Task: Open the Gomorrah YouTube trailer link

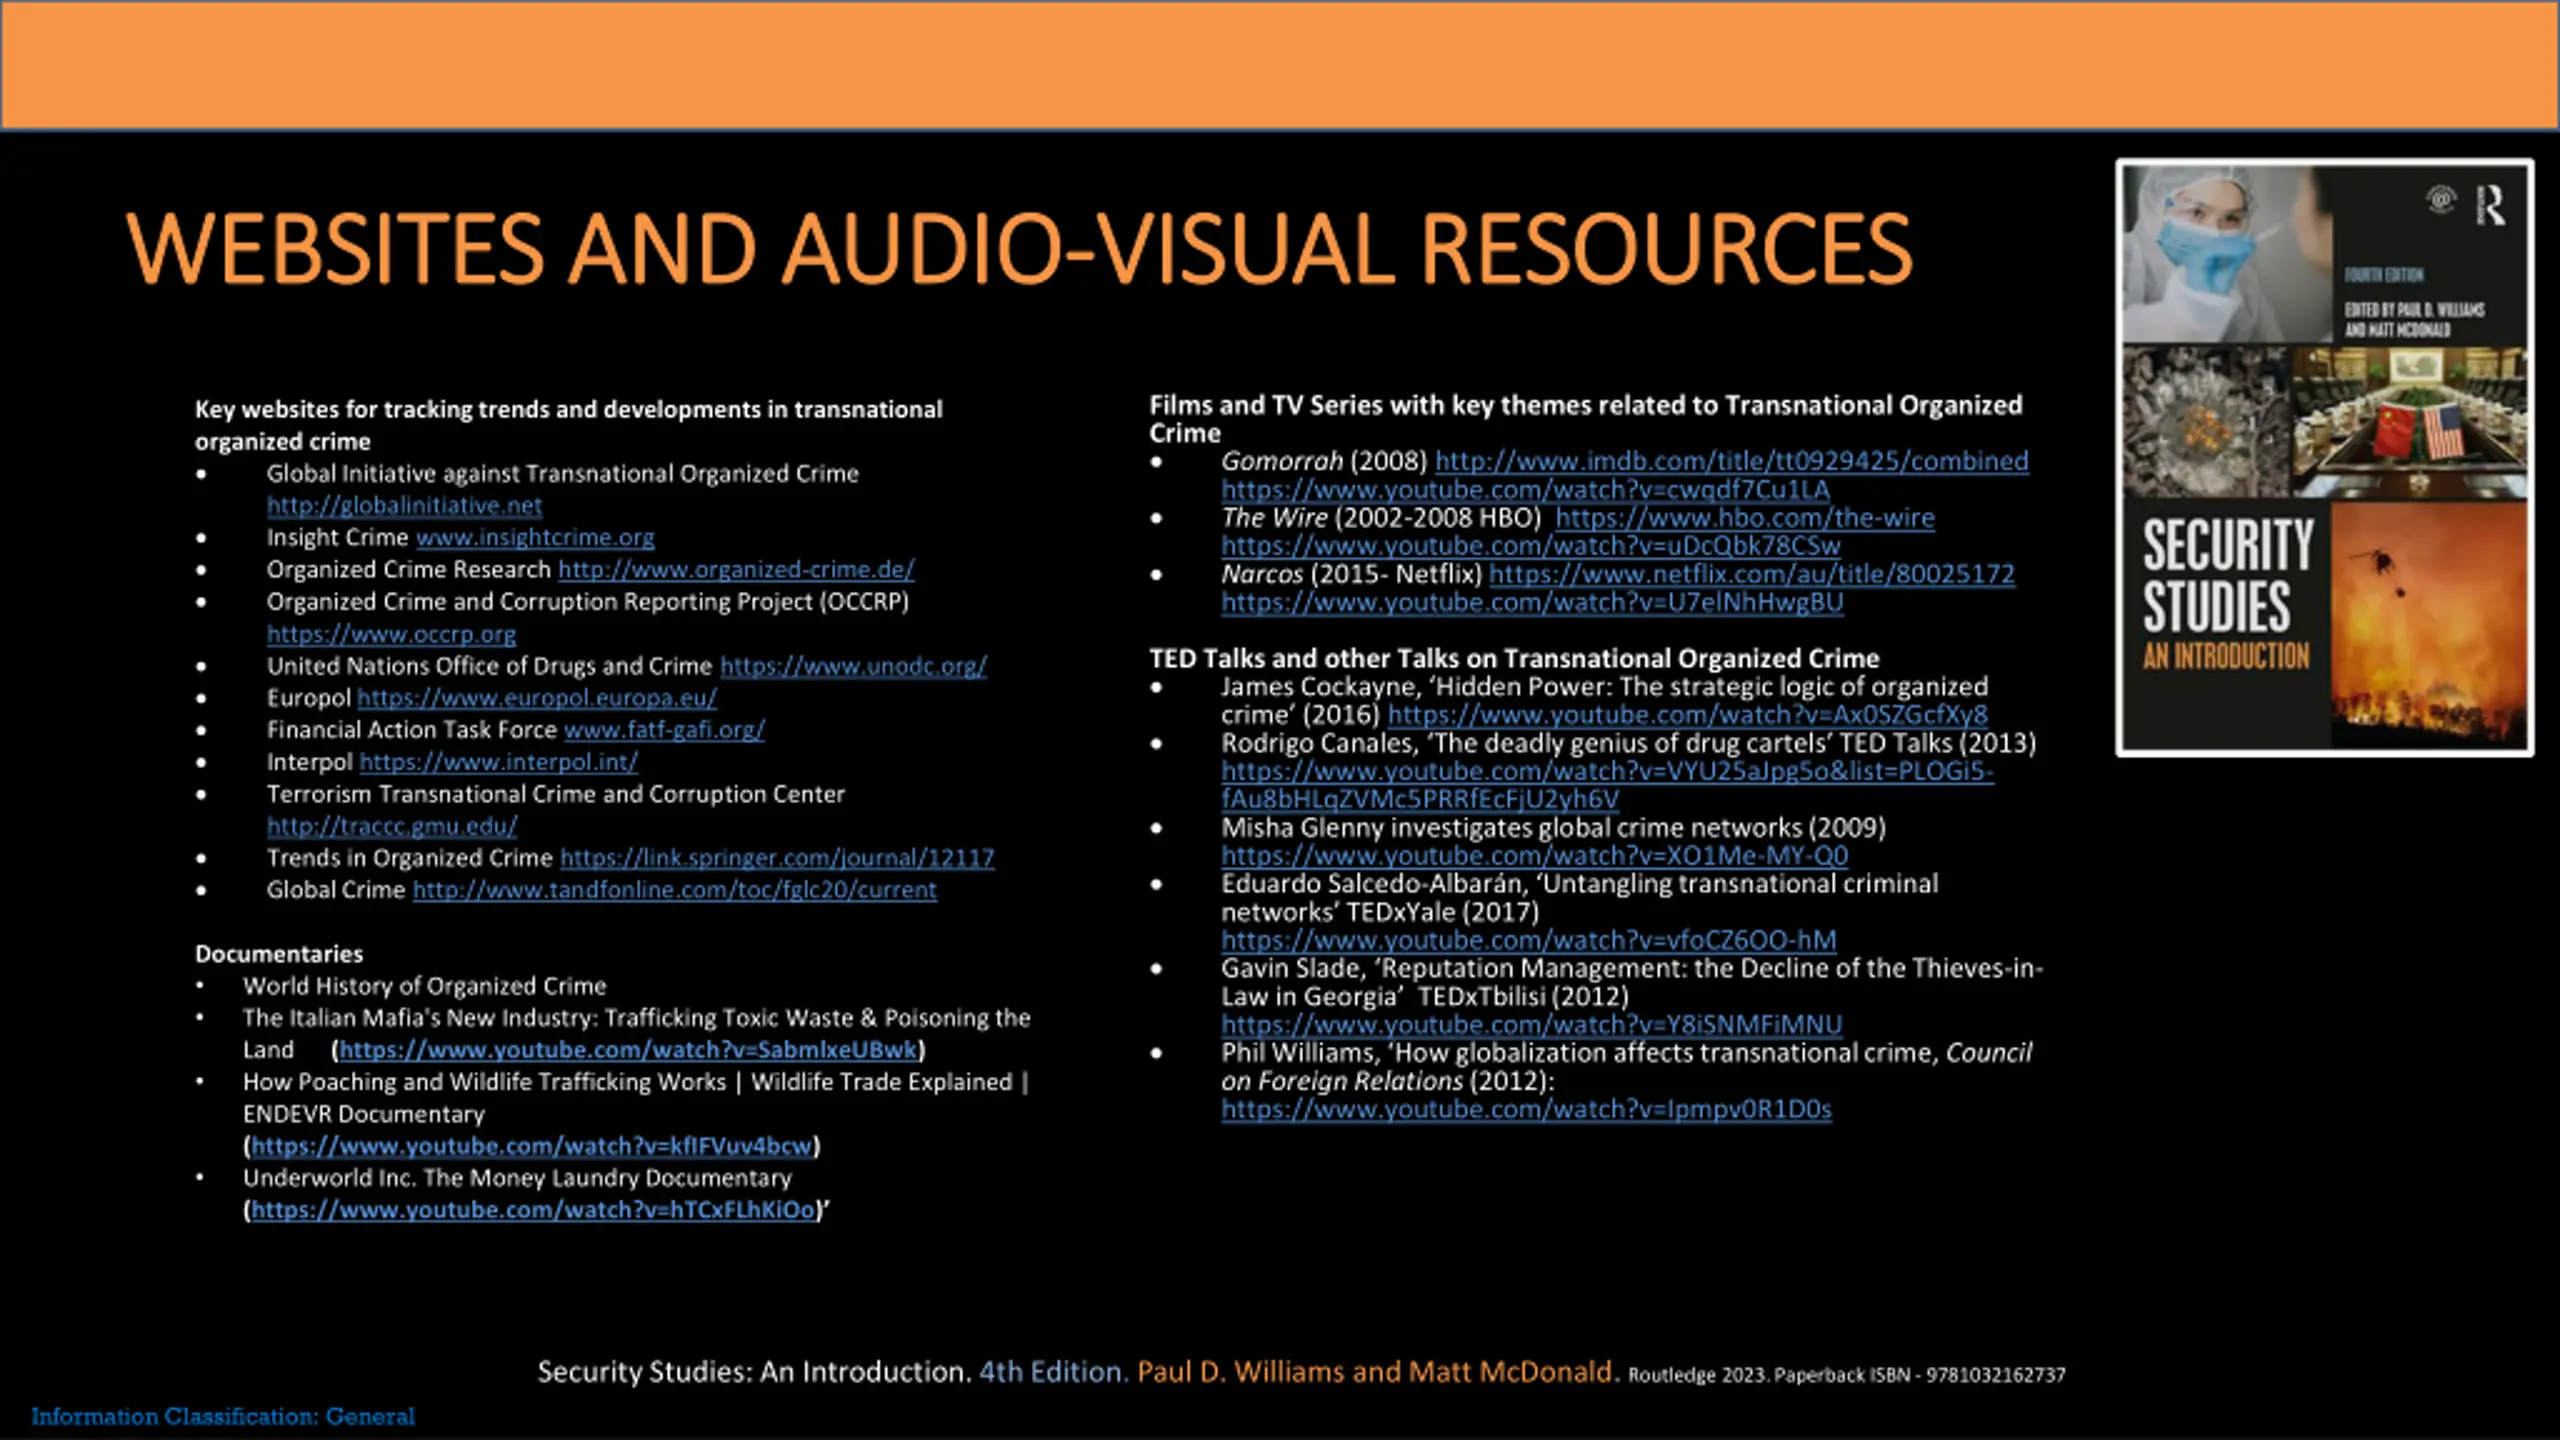Action: click(x=1525, y=490)
